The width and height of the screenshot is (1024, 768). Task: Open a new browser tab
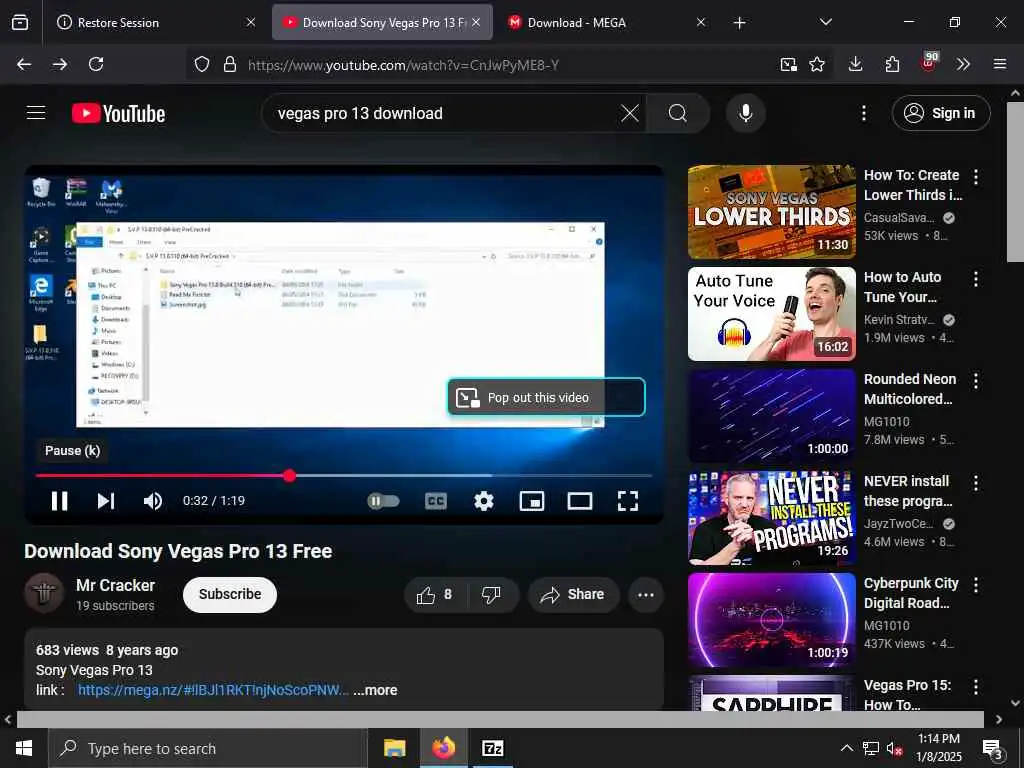739,23
